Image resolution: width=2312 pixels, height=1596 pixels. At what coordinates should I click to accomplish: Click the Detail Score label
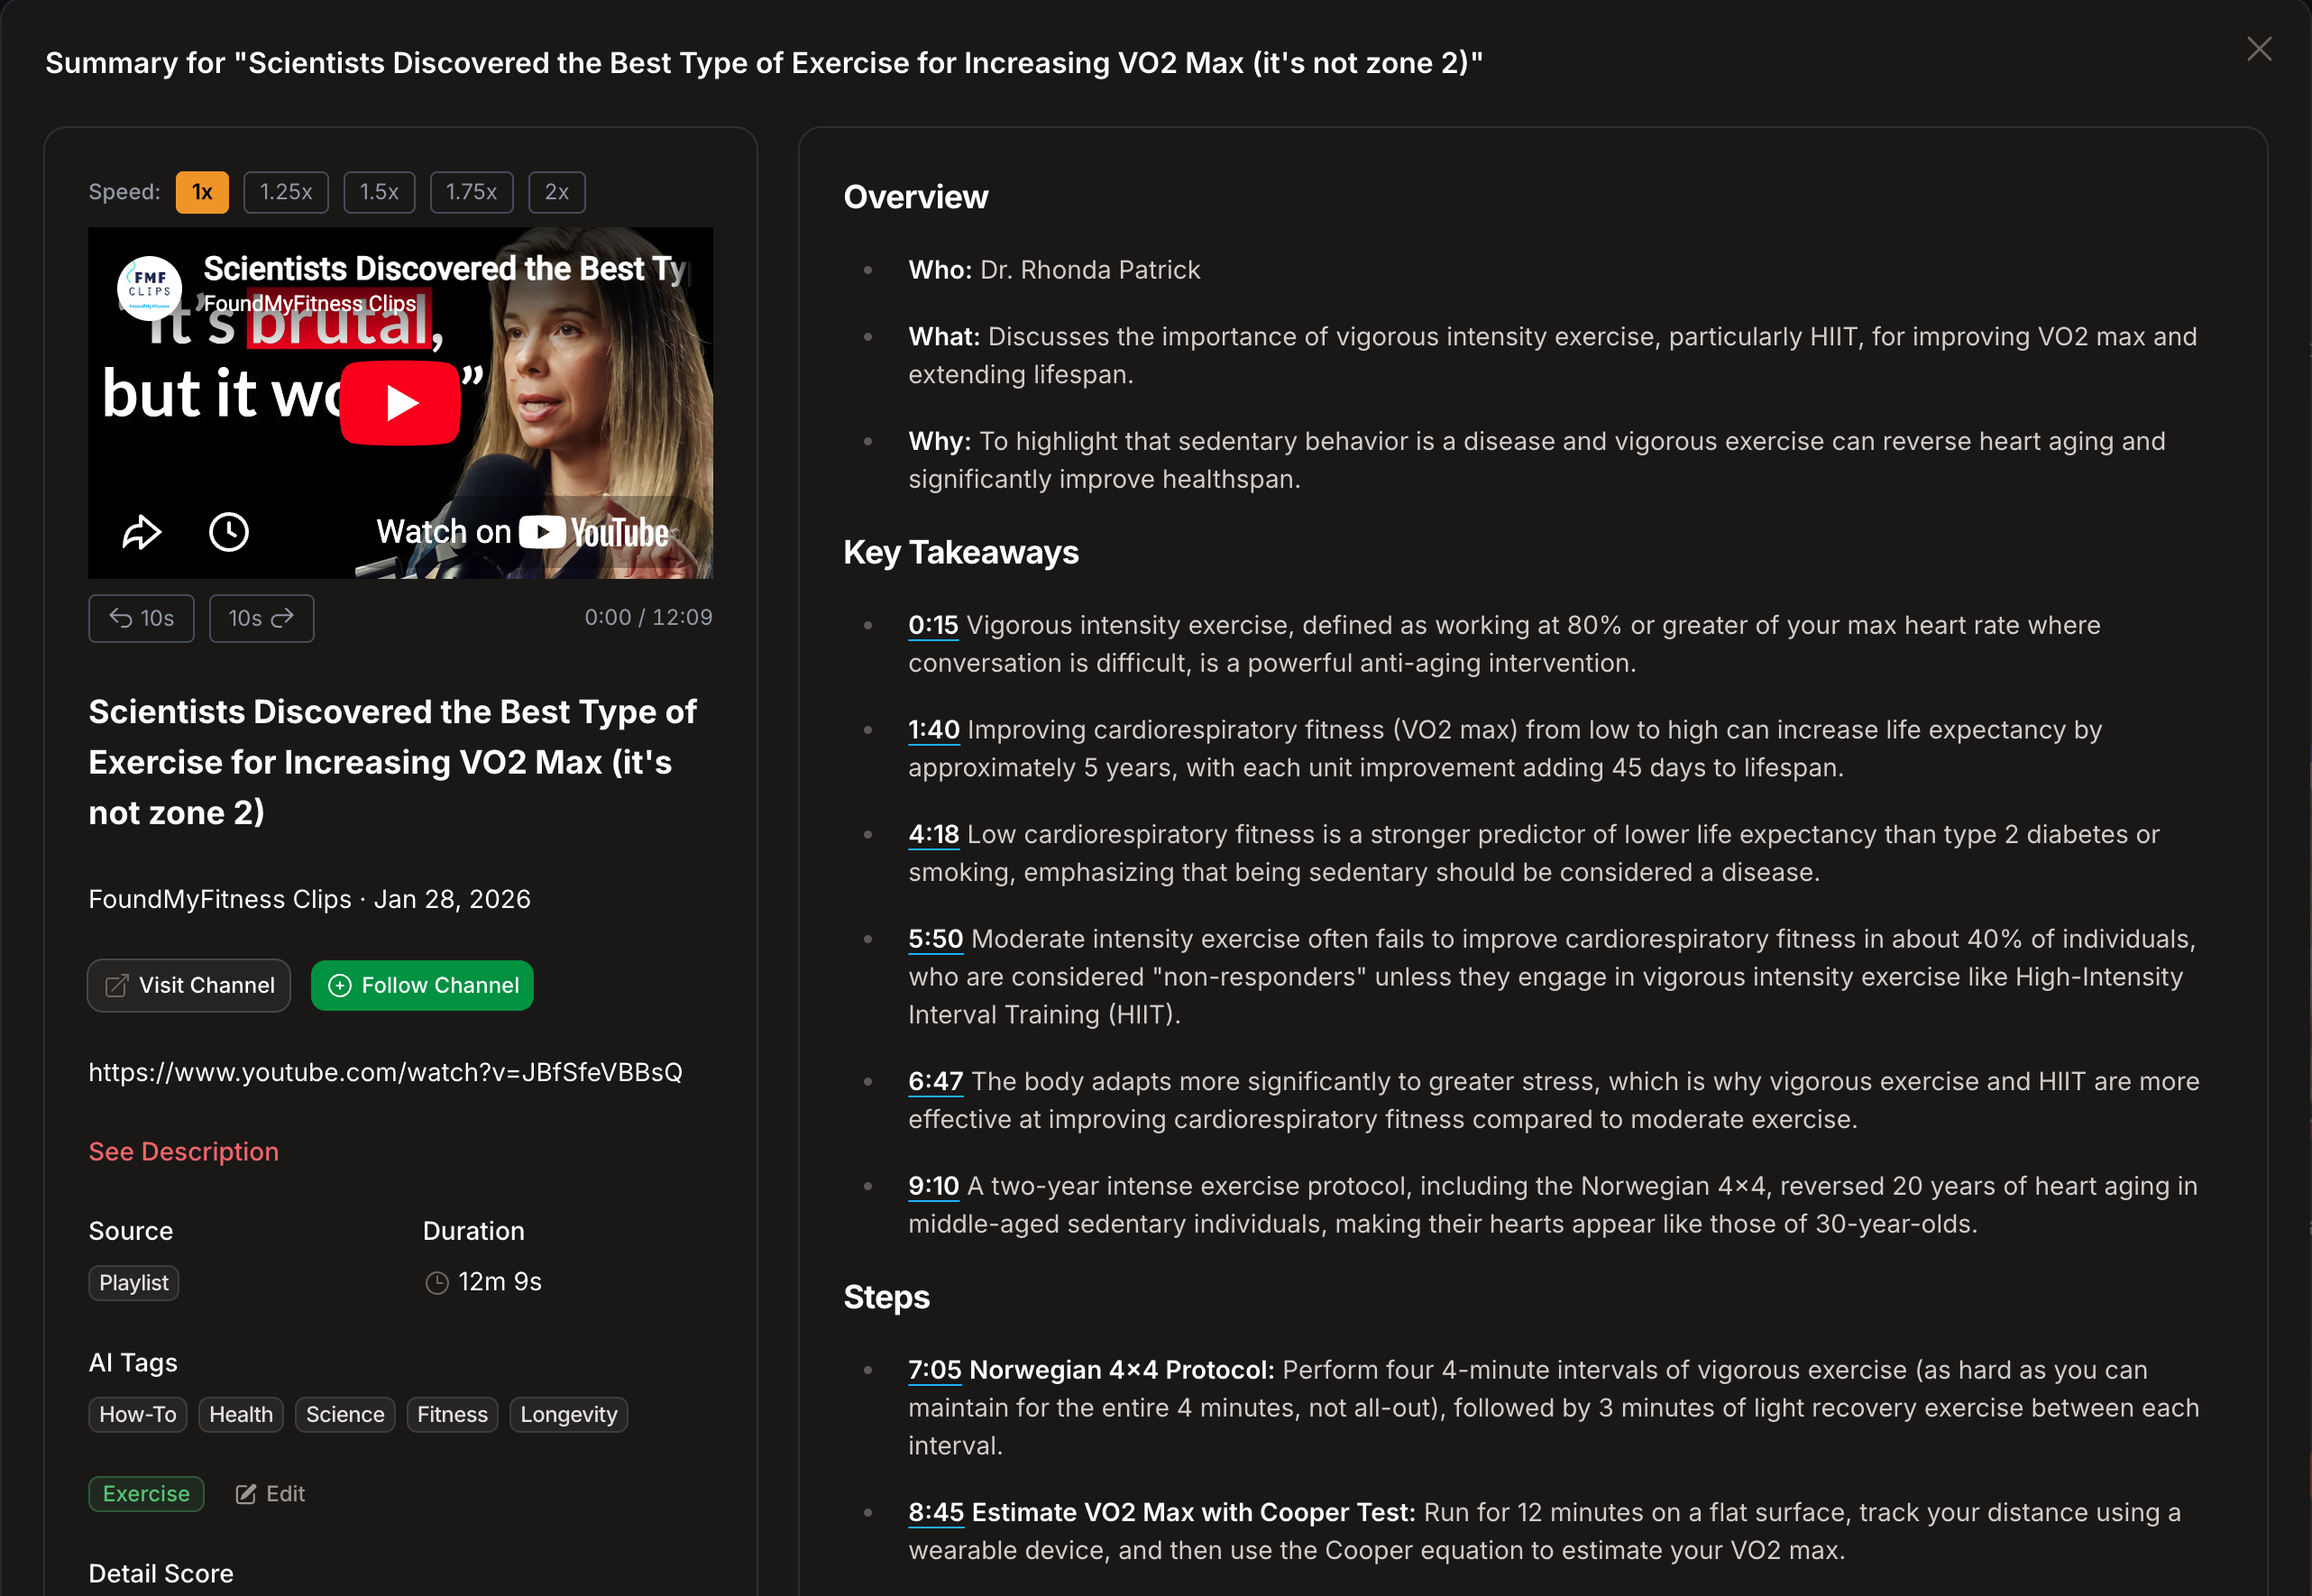[161, 1574]
